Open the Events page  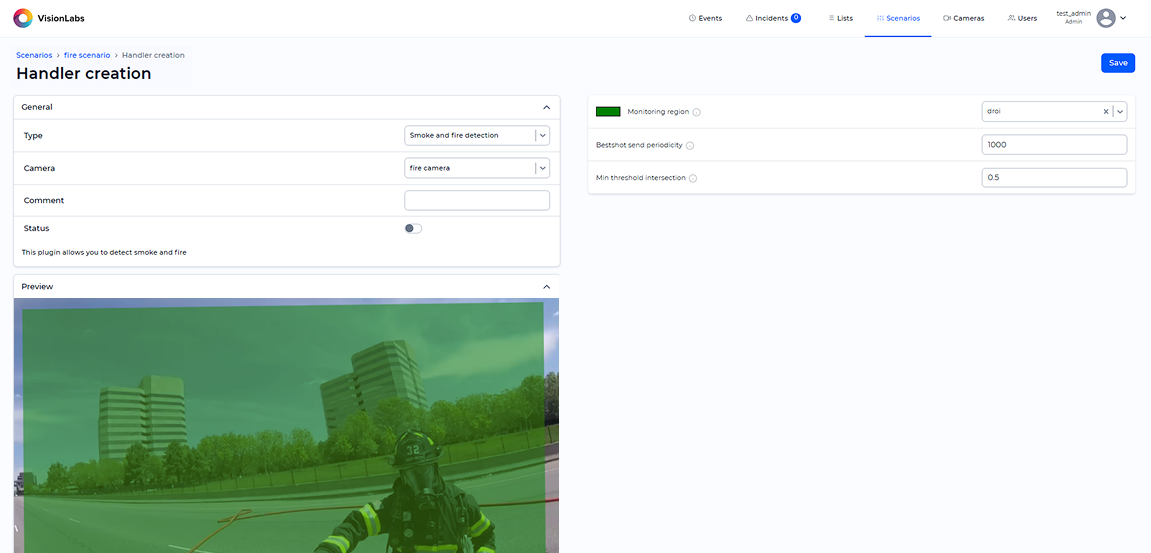click(x=705, y=18)
